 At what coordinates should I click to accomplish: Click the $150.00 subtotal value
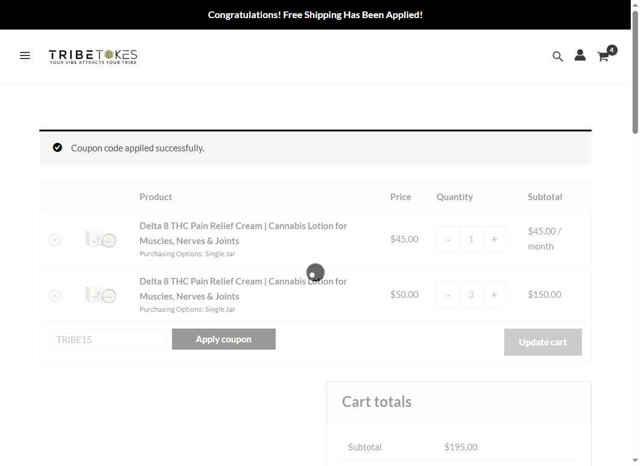pyautogui.click(x=544, y=295)
